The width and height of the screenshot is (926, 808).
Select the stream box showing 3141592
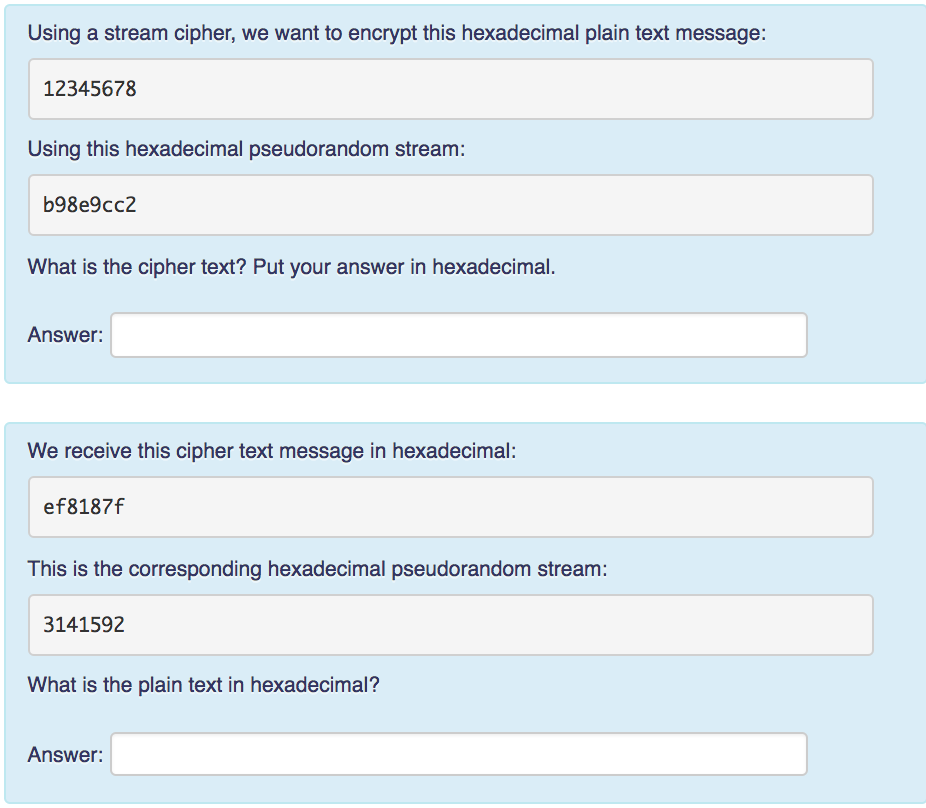click(450, 625)
